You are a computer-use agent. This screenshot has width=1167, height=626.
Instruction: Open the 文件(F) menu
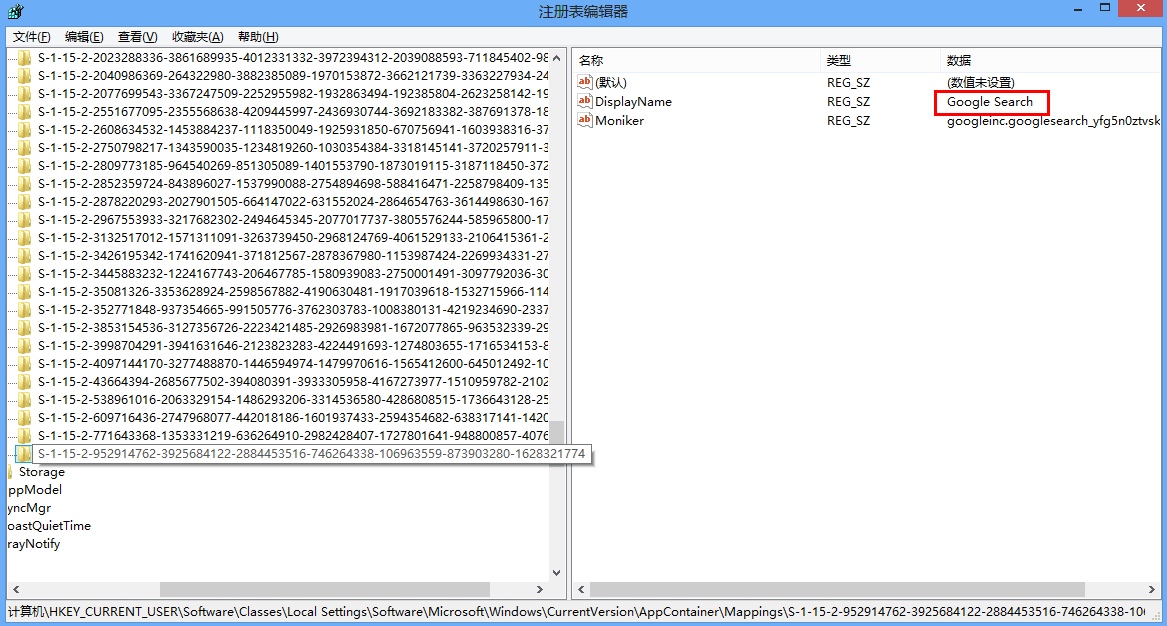(30, 37)
